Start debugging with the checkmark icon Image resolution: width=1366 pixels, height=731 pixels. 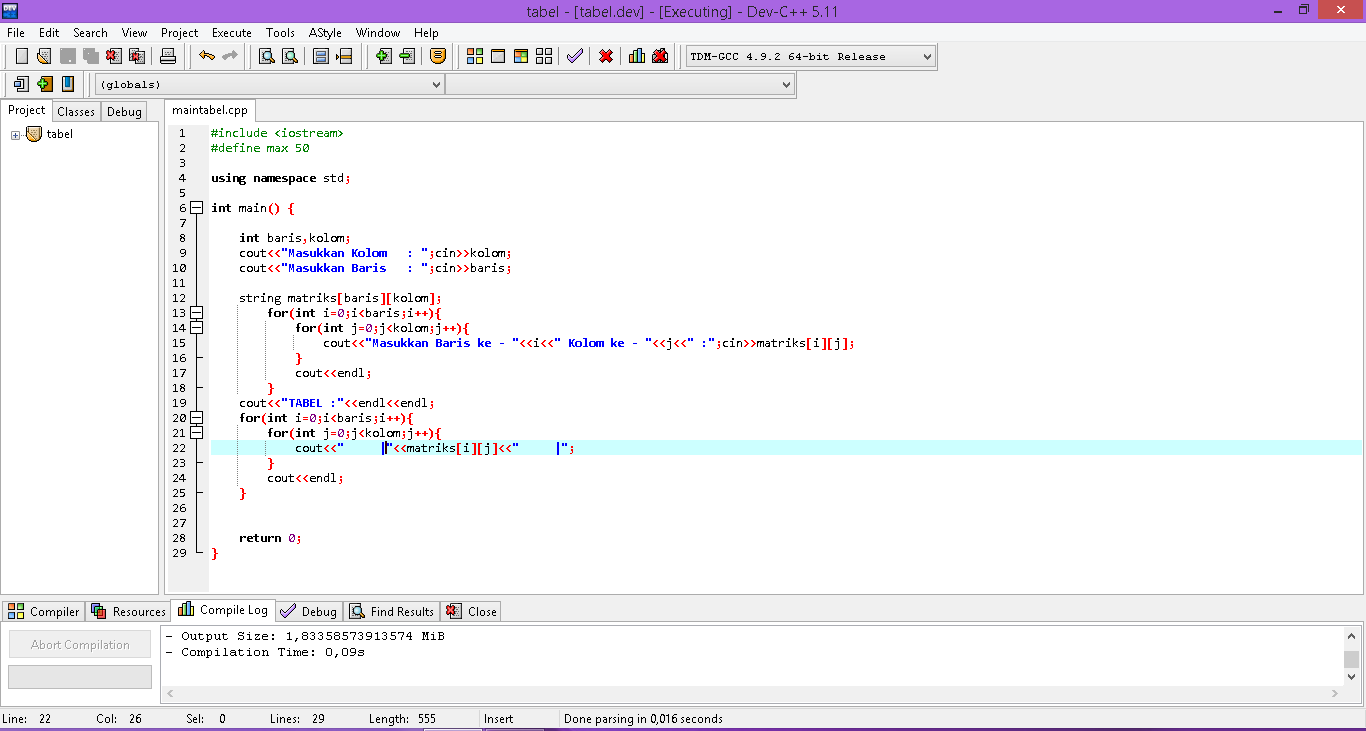(574, 56)
